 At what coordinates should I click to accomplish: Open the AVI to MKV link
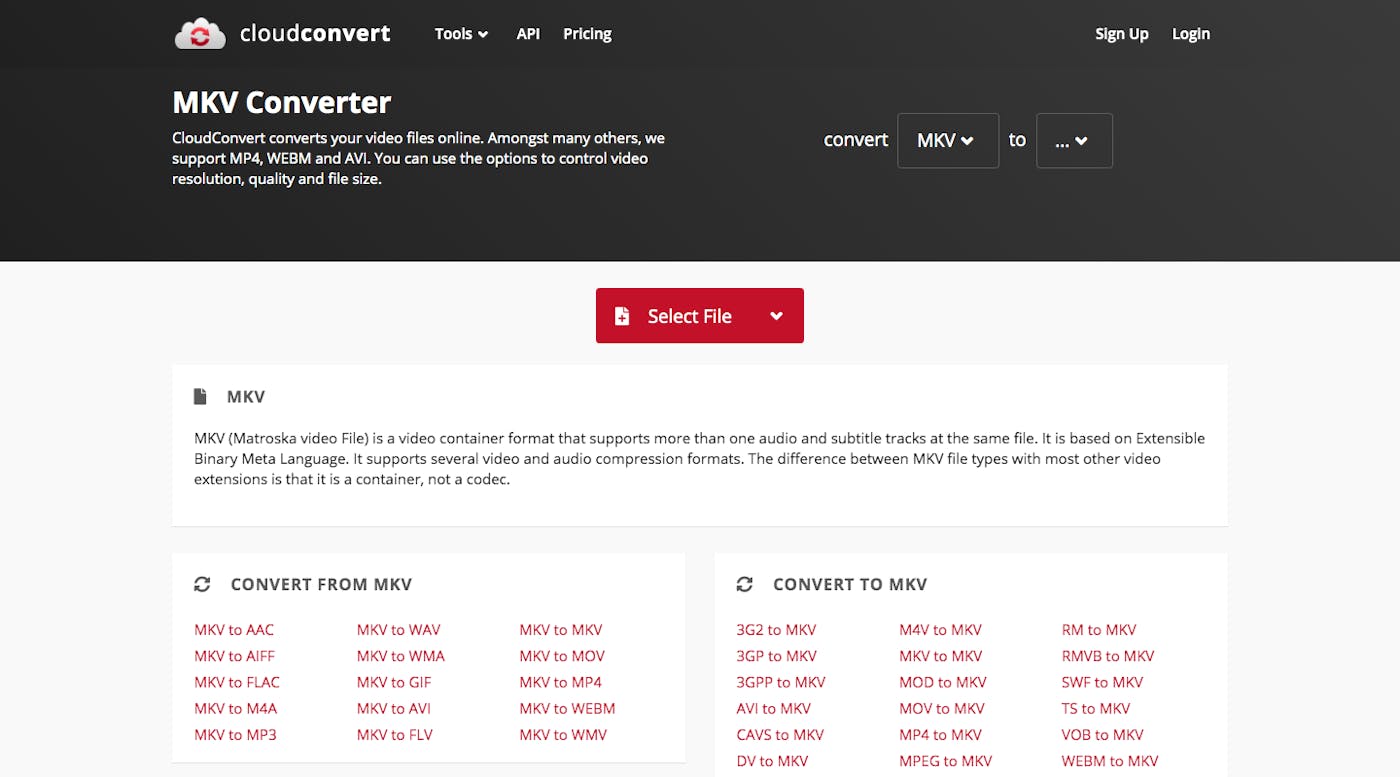pyautogui.click(x=773, y=708)
